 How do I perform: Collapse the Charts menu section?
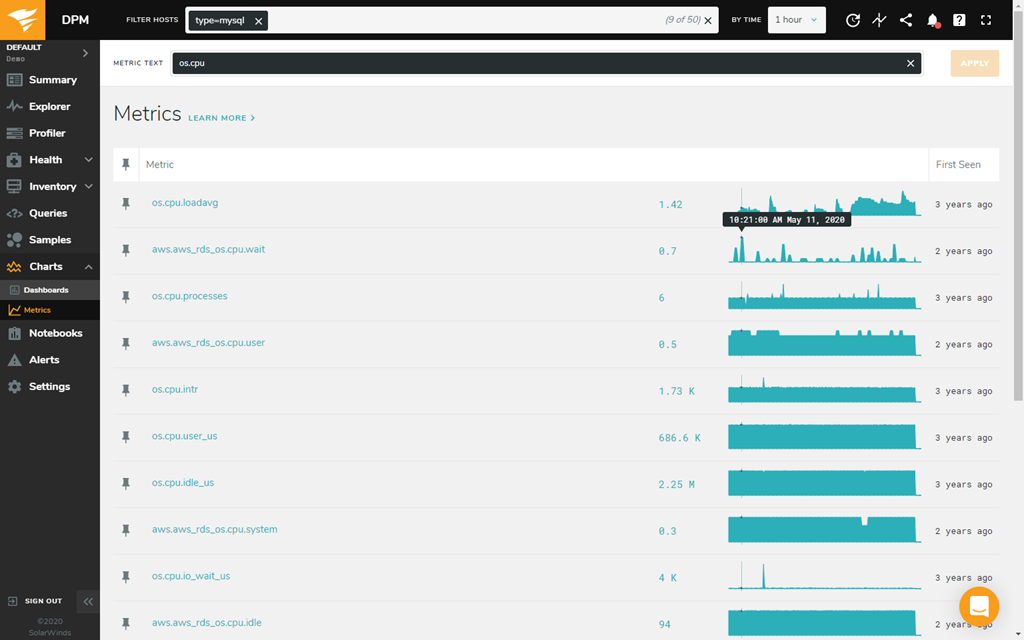(88, 267)
